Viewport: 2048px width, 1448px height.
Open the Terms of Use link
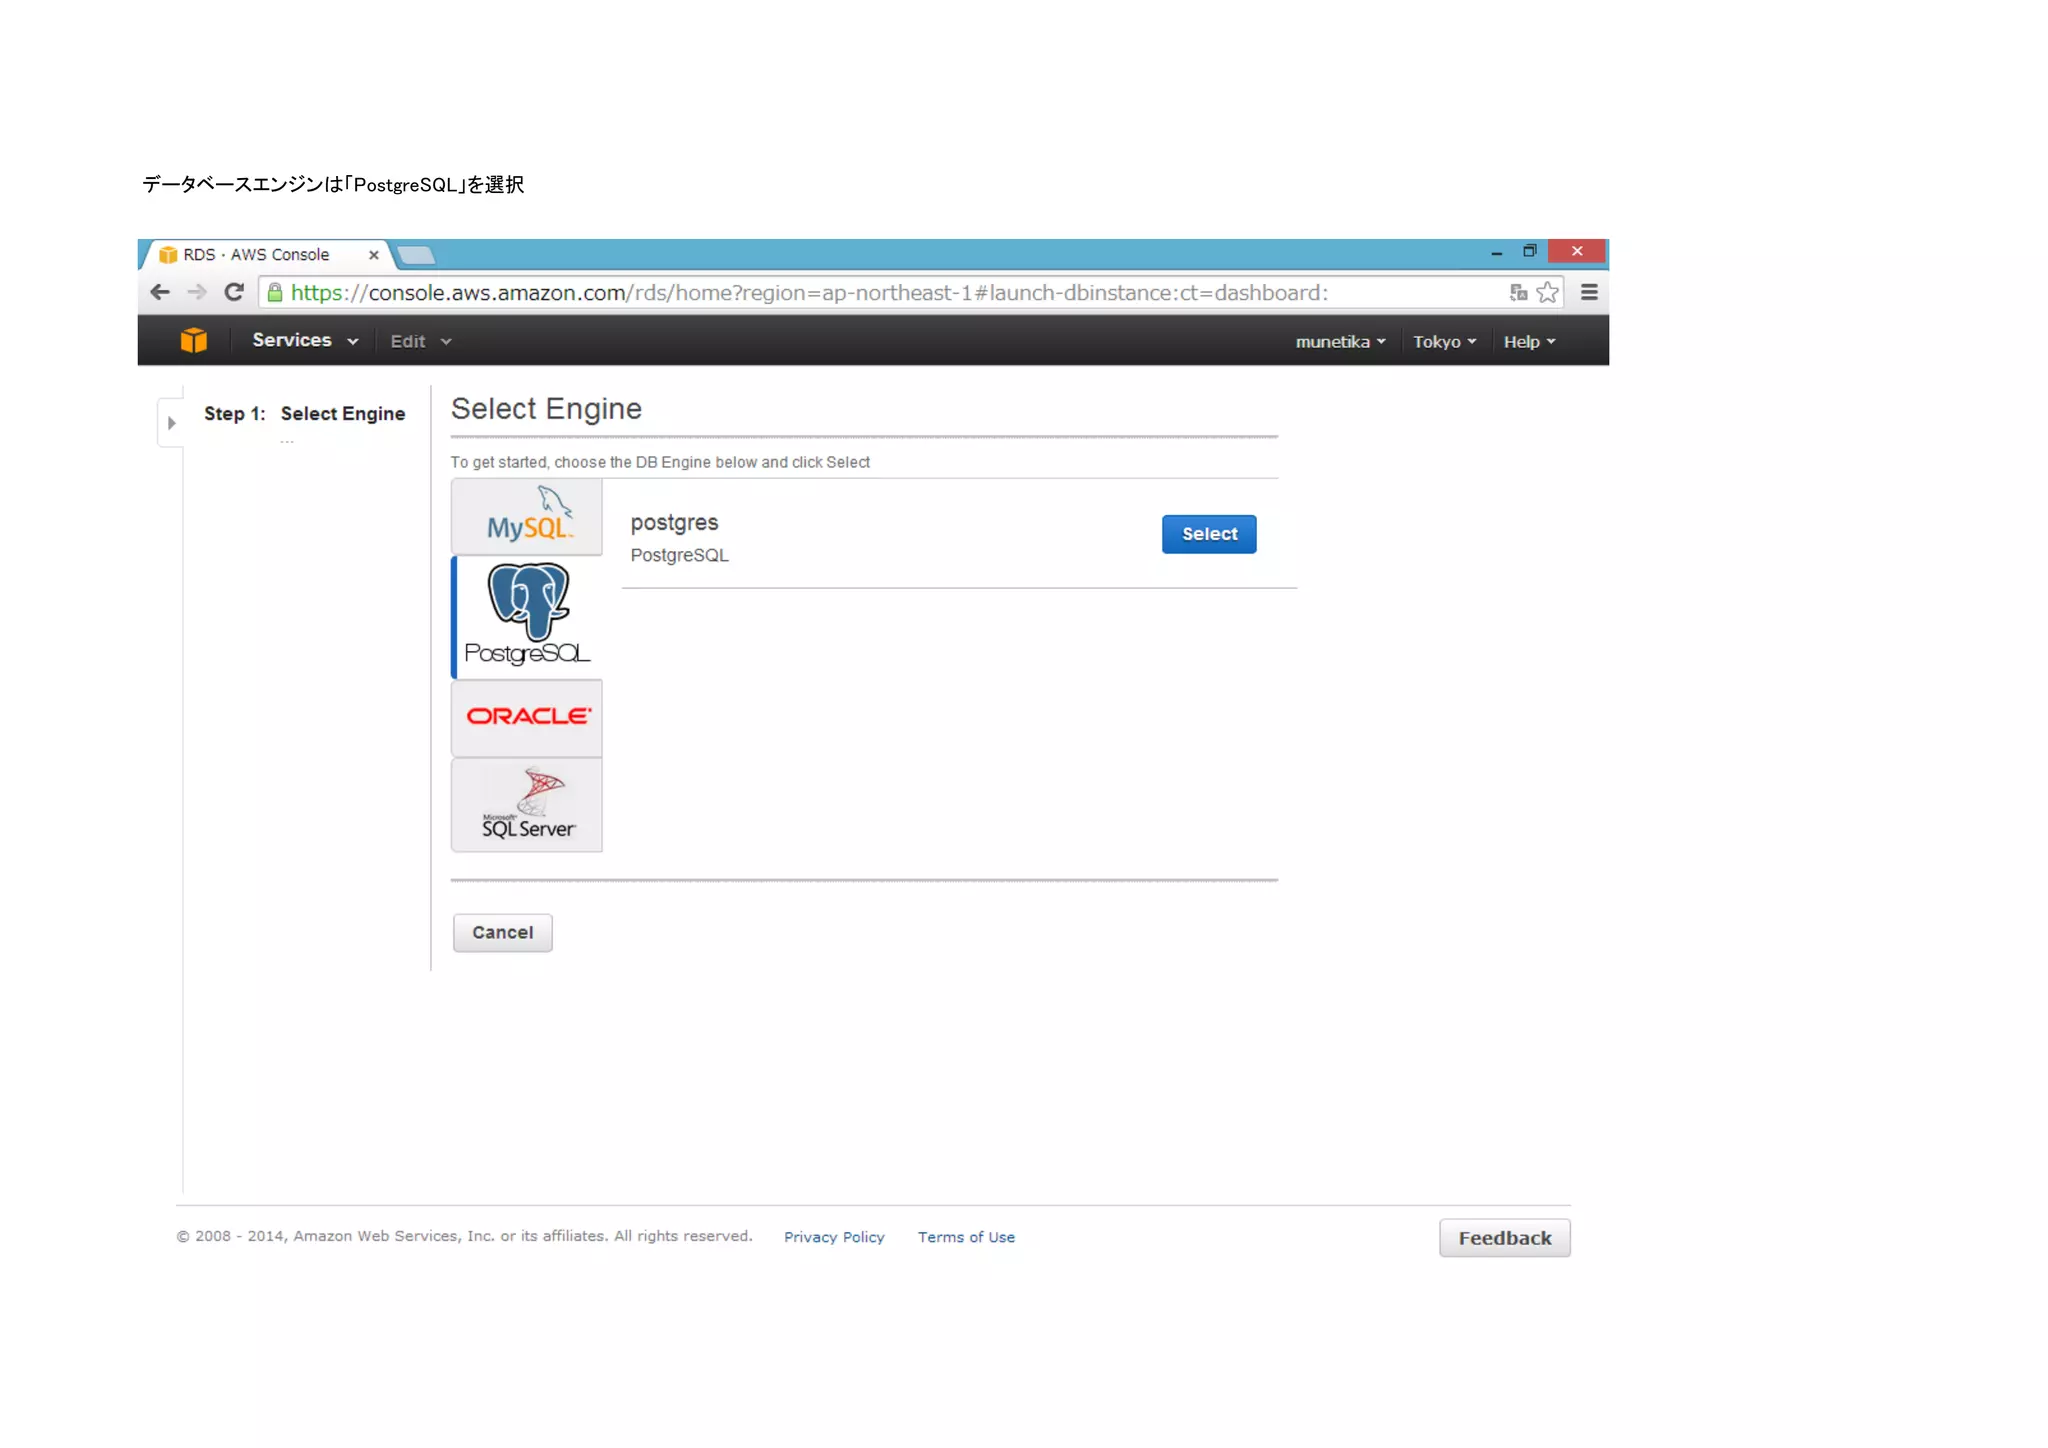tap(966, 1237)
